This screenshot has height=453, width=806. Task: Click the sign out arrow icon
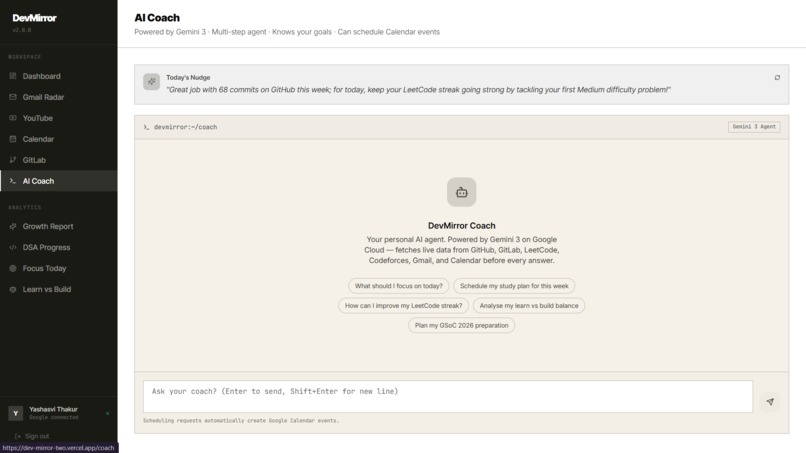(x=18, y=436)
